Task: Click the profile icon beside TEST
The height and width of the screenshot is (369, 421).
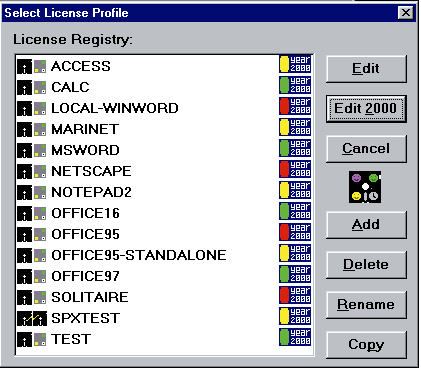Action: click(x=32, y=339)
